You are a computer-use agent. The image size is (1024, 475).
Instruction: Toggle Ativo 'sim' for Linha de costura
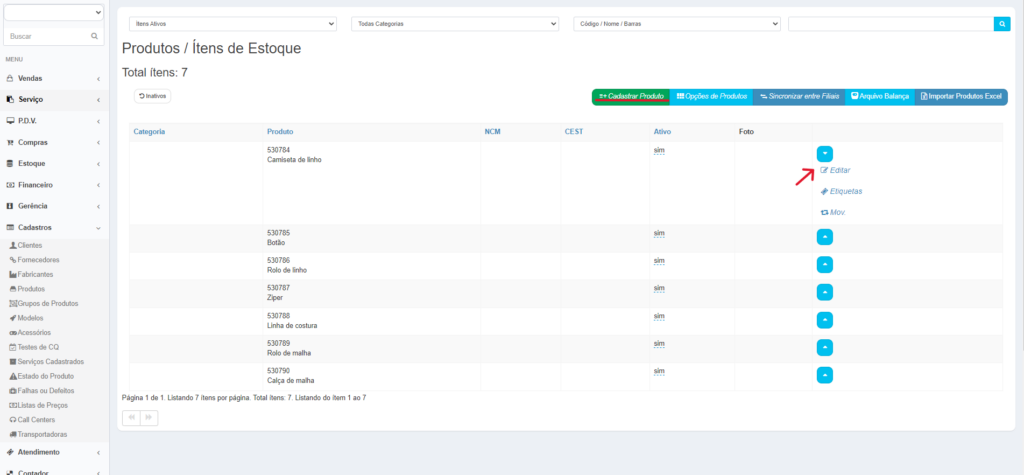pyautogui.click(x=658, y=316)
